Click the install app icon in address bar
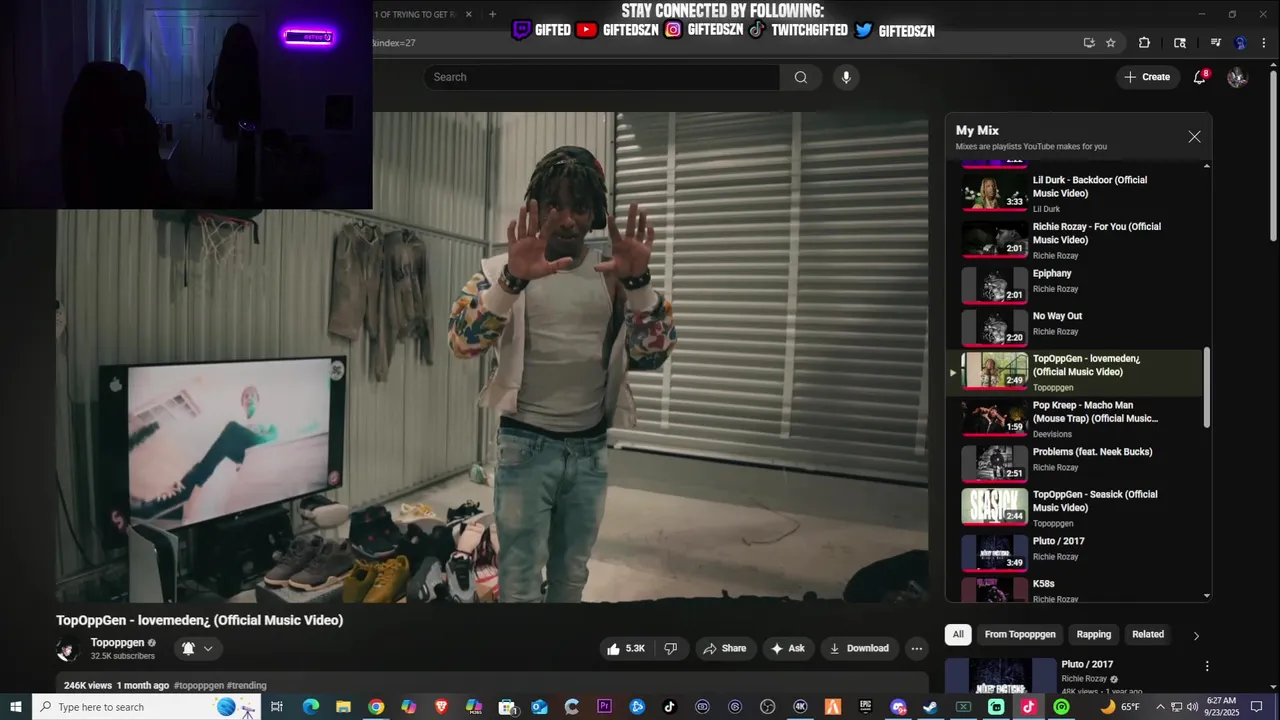The image size is (1280, 720). coord(1089,43)
